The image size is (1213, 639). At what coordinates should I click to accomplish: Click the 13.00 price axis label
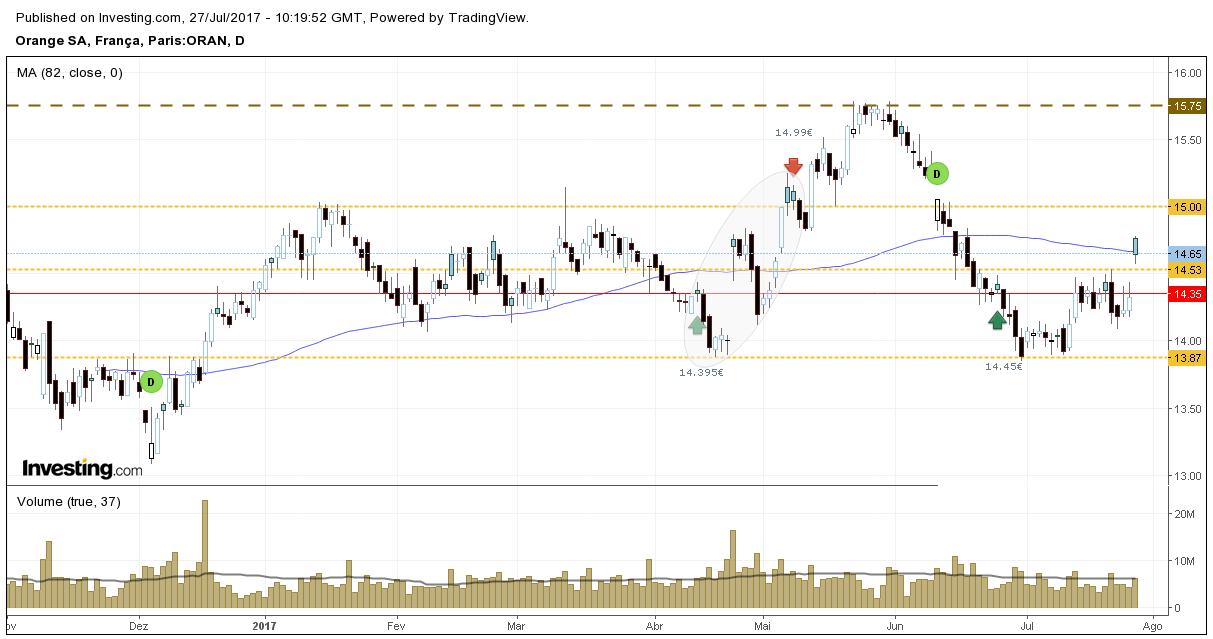pyautogui.click(x=1187, y=476)
